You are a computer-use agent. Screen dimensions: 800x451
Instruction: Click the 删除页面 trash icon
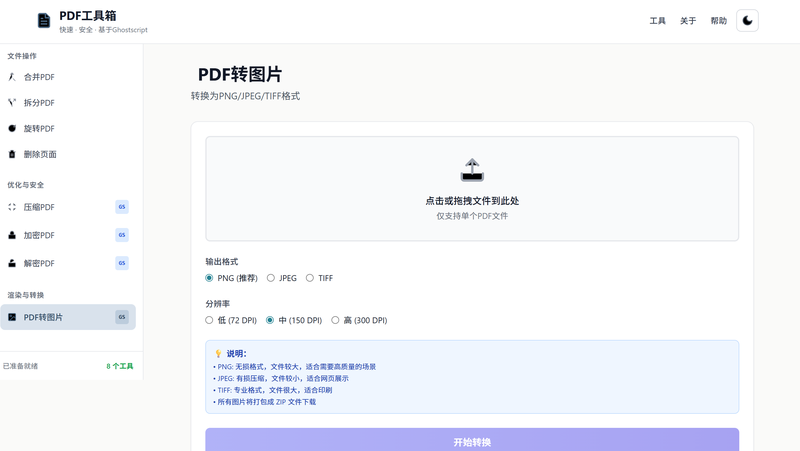click(12, 155)
